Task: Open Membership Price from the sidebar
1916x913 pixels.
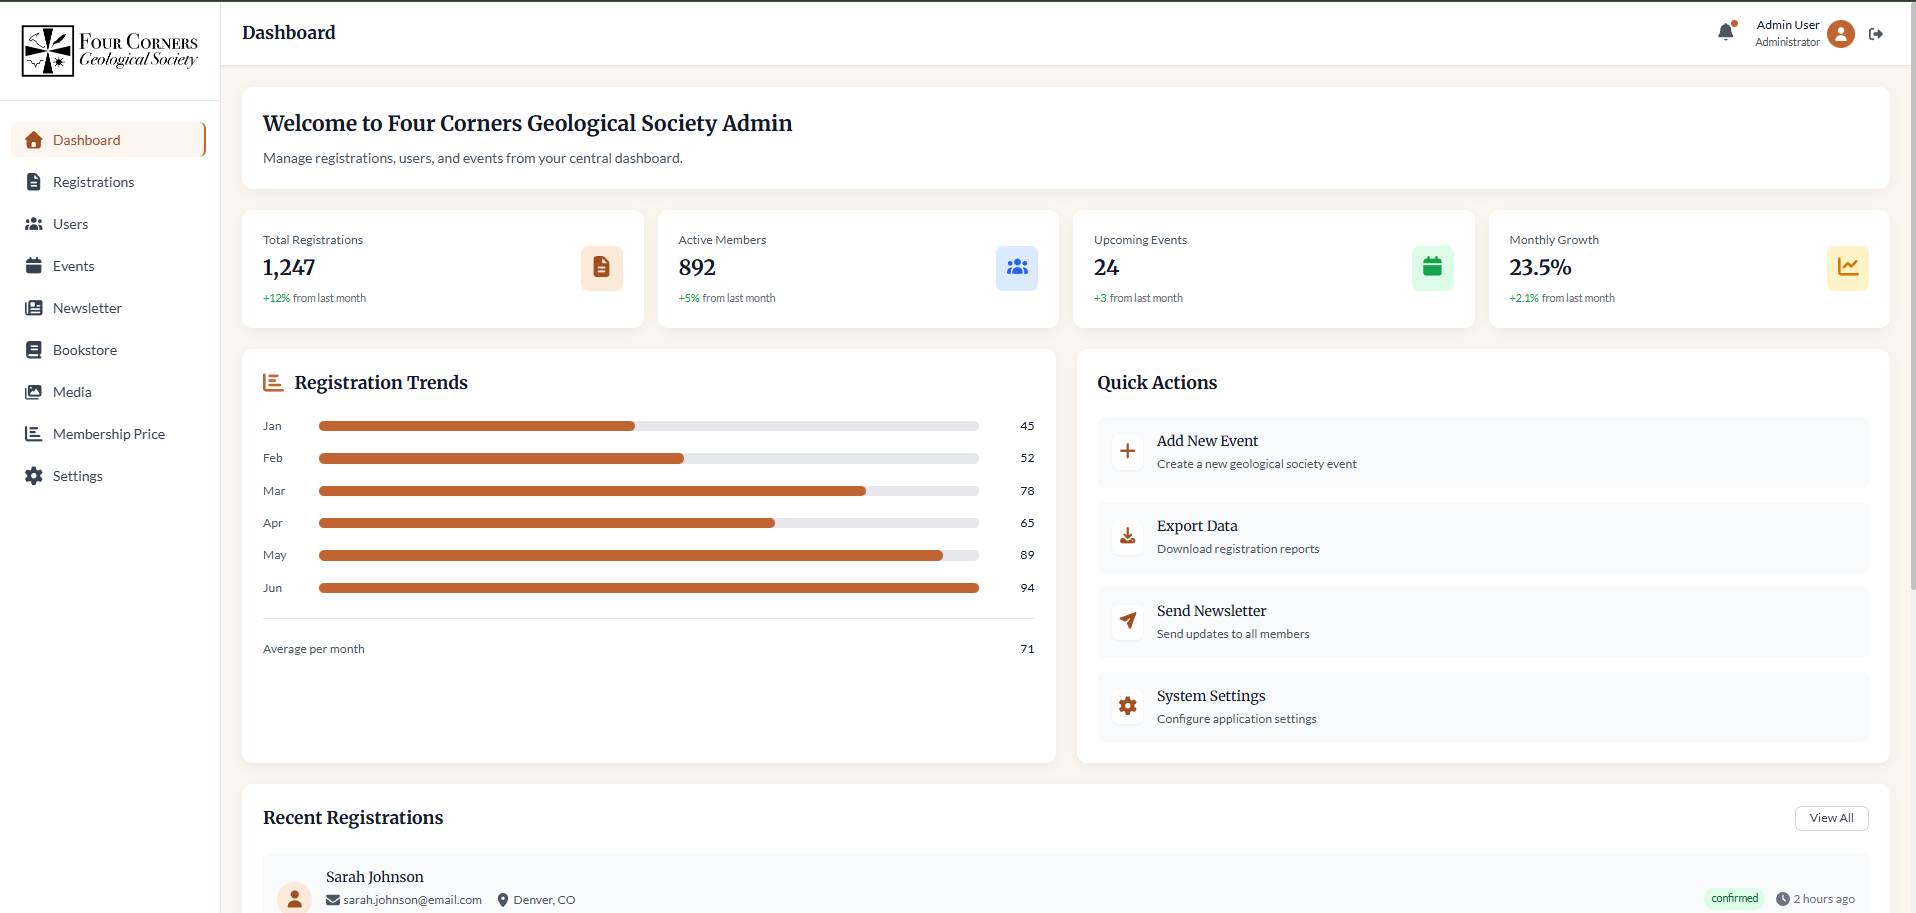Action: click(x=108, y=434)
